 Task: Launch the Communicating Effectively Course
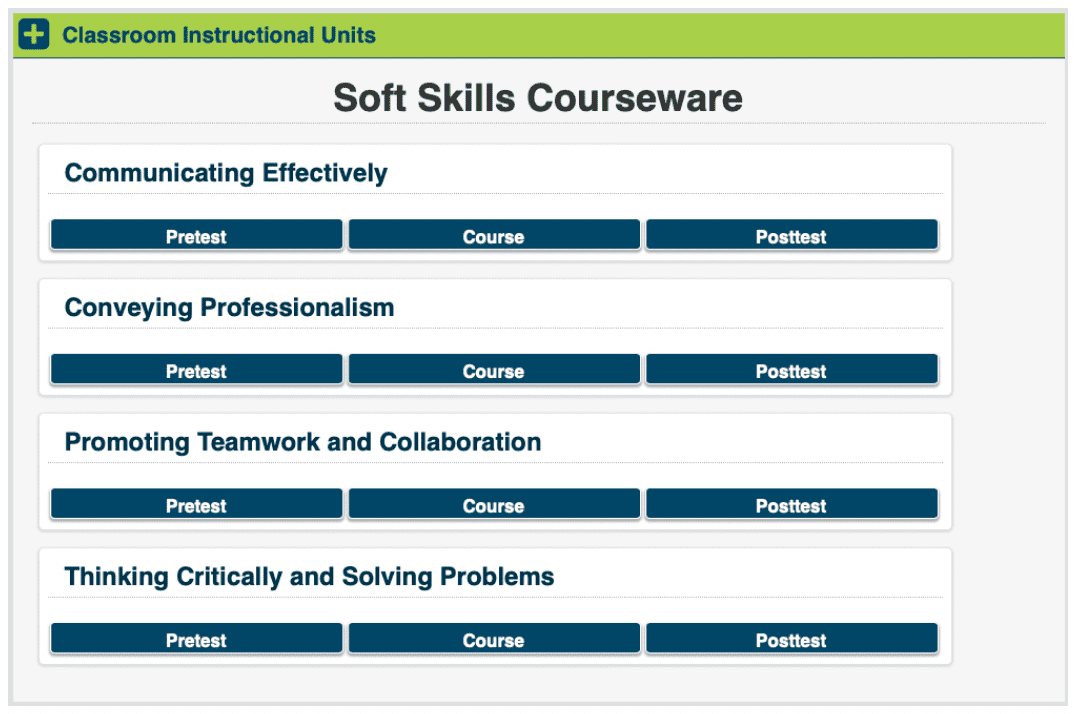click(493, 236)
